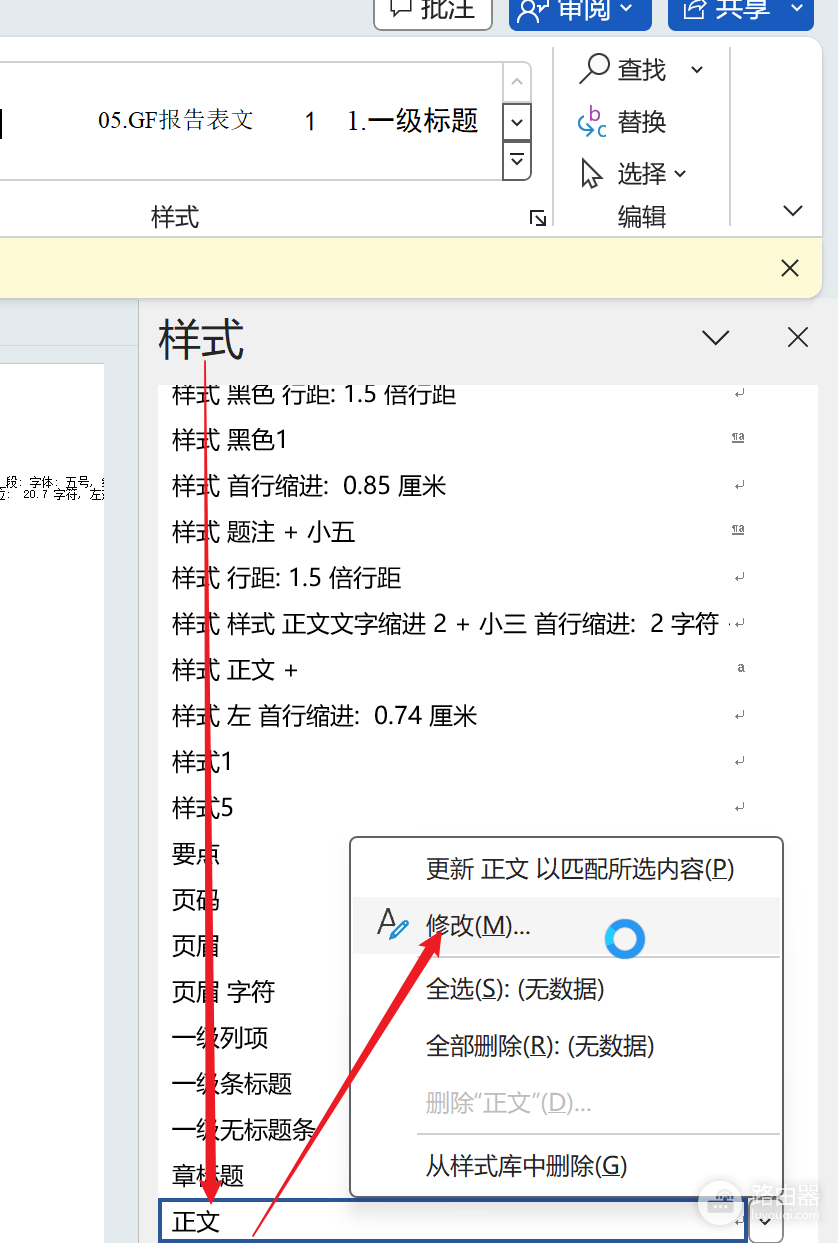Apply the 1.一级标题 gallery style
The height and width of the screenshot is (1243, 838).
(x=413, y=121)
